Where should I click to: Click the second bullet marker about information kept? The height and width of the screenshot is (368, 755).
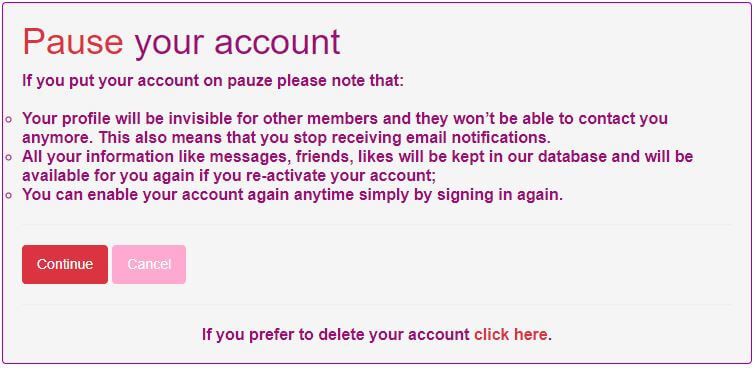click(9, 158)
